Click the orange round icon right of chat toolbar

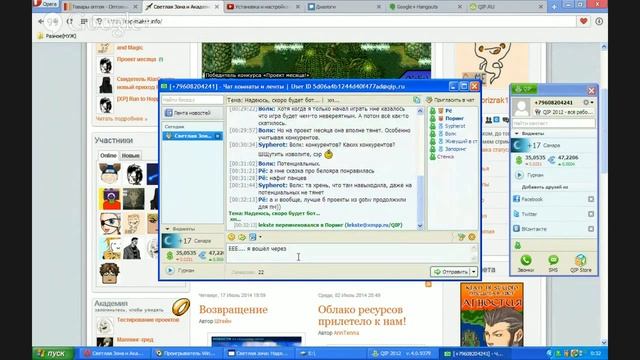tap(472, 237)
